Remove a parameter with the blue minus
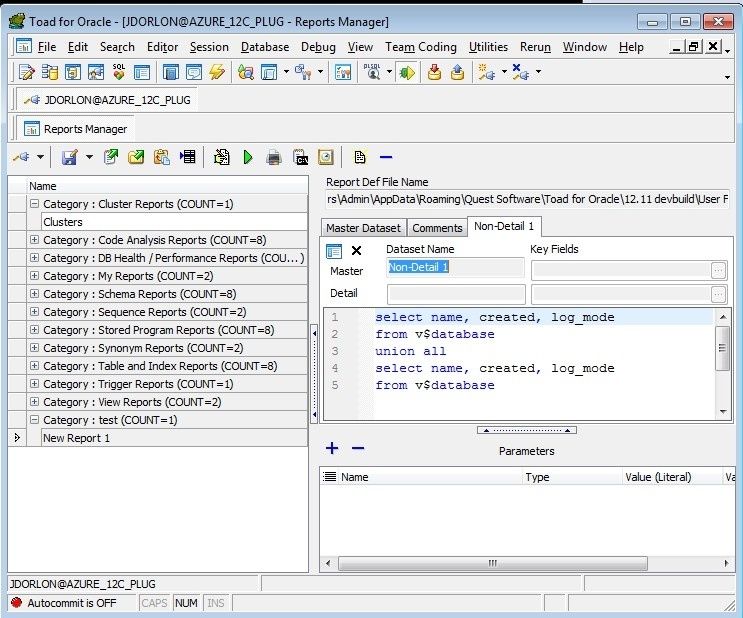 pos(358,448)
